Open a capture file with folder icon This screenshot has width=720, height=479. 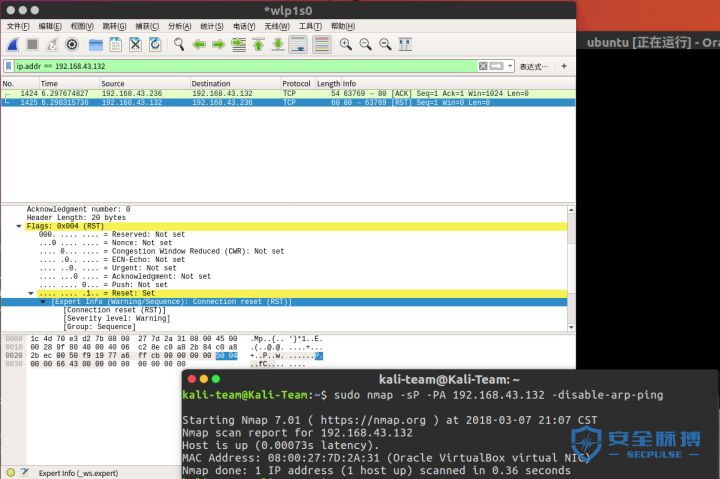pyautogui.click(x=96, y=45)
